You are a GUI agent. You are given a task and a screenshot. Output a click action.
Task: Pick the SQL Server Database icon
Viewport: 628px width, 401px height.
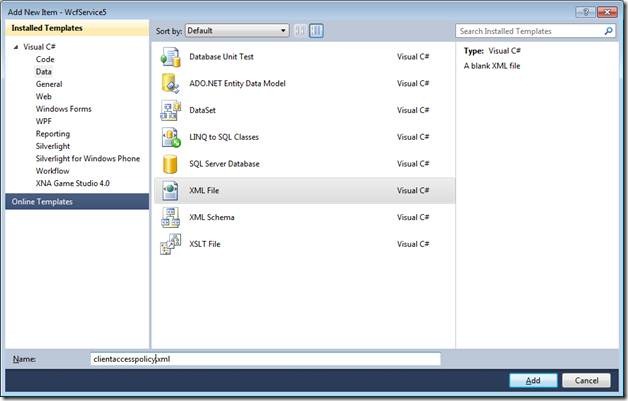[x=170, y=164]
